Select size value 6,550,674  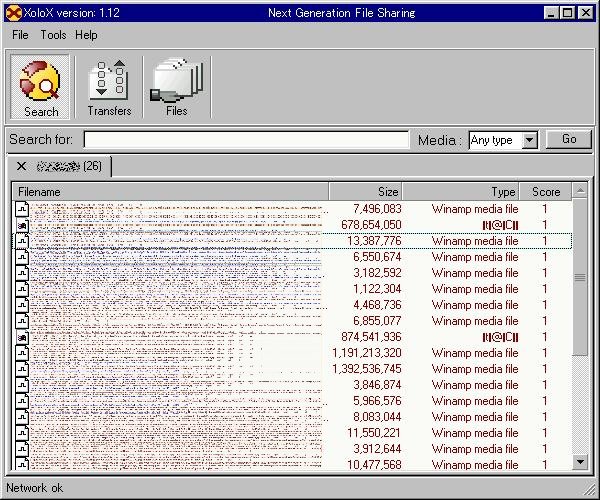(377, 257)
